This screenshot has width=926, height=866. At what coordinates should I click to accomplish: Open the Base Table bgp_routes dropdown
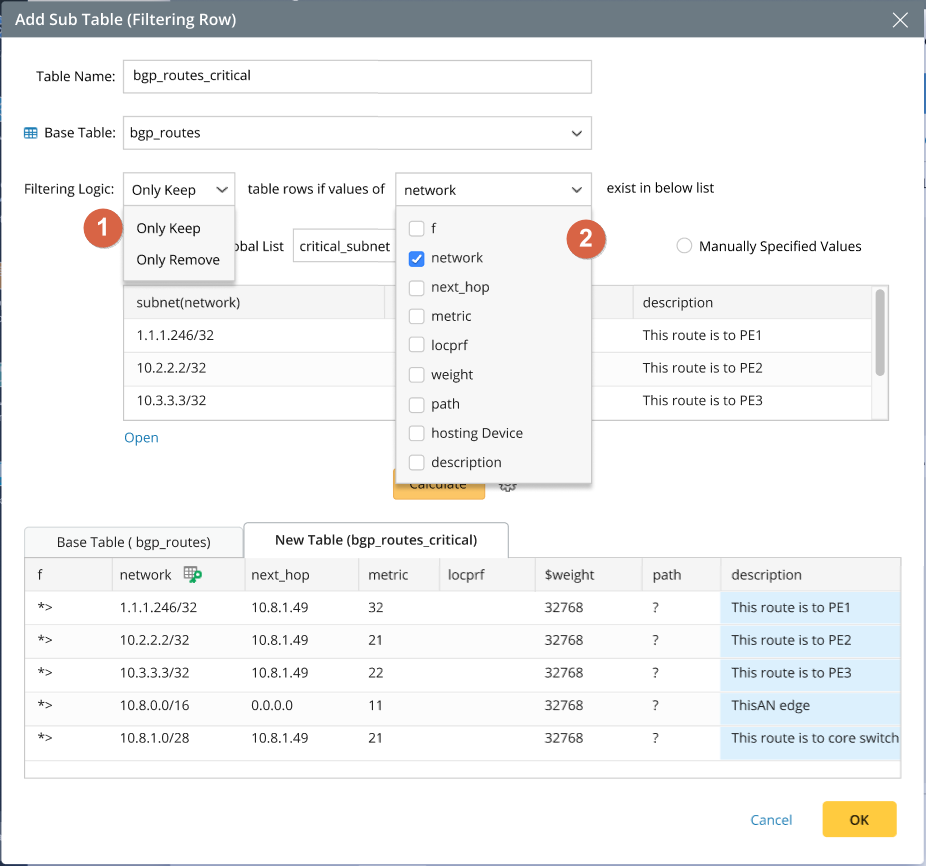click(x=357, y=133)
